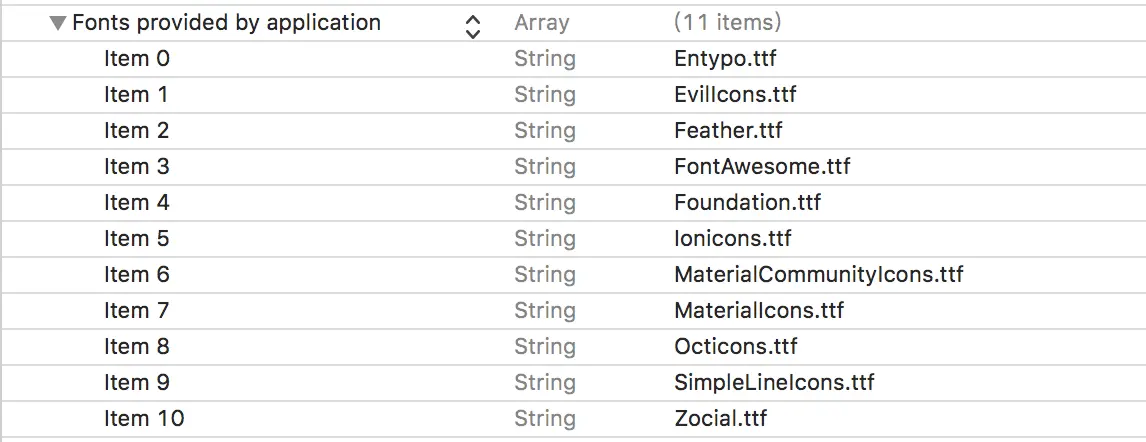This screenshot has height=442, width=1146.
Task: Click the FontAwesome.ttf value field
Action: tap(762, 167)
